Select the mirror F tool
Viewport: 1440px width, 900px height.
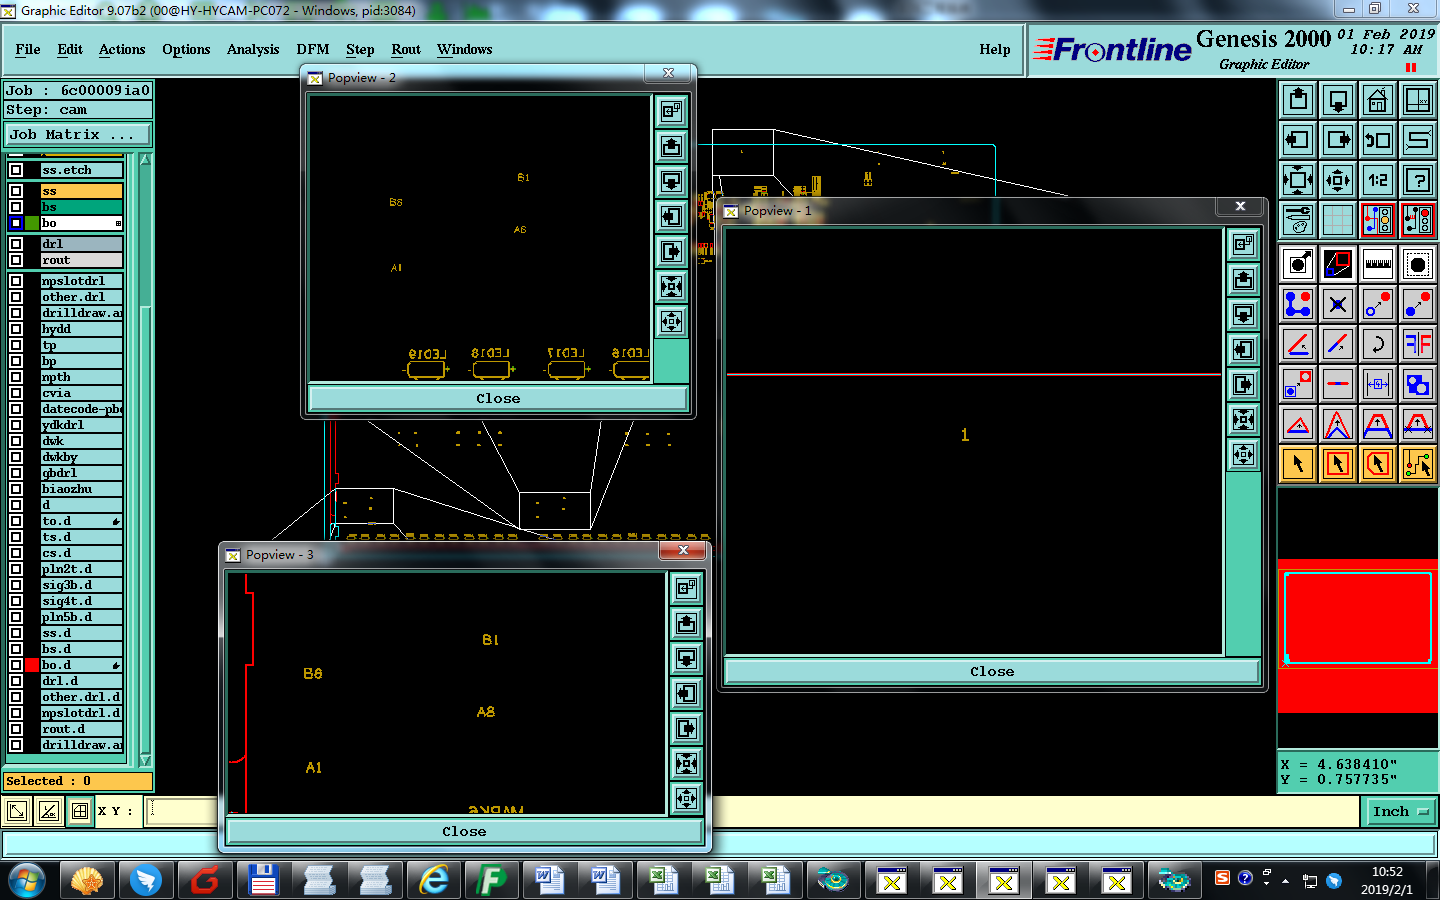click(x=1418, y=344)
